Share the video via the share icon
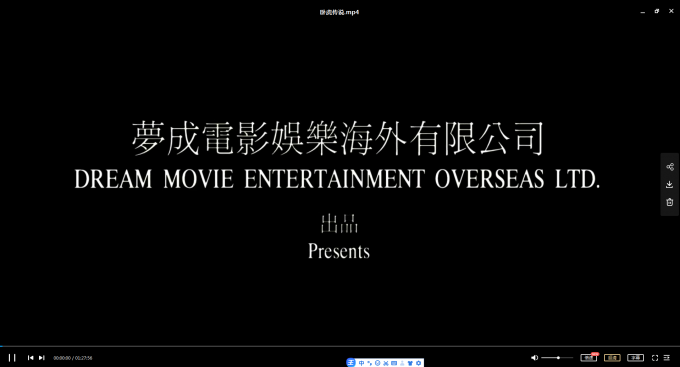 (670, 167)
